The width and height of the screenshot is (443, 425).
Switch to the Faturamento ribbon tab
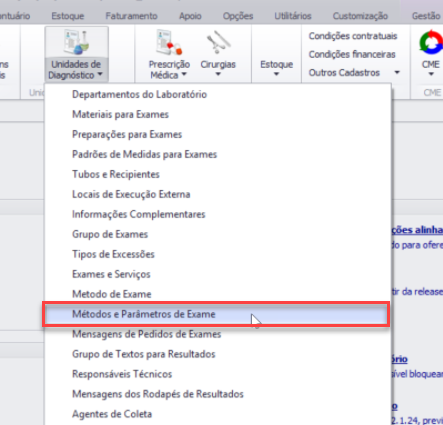[x=131, y=16]
